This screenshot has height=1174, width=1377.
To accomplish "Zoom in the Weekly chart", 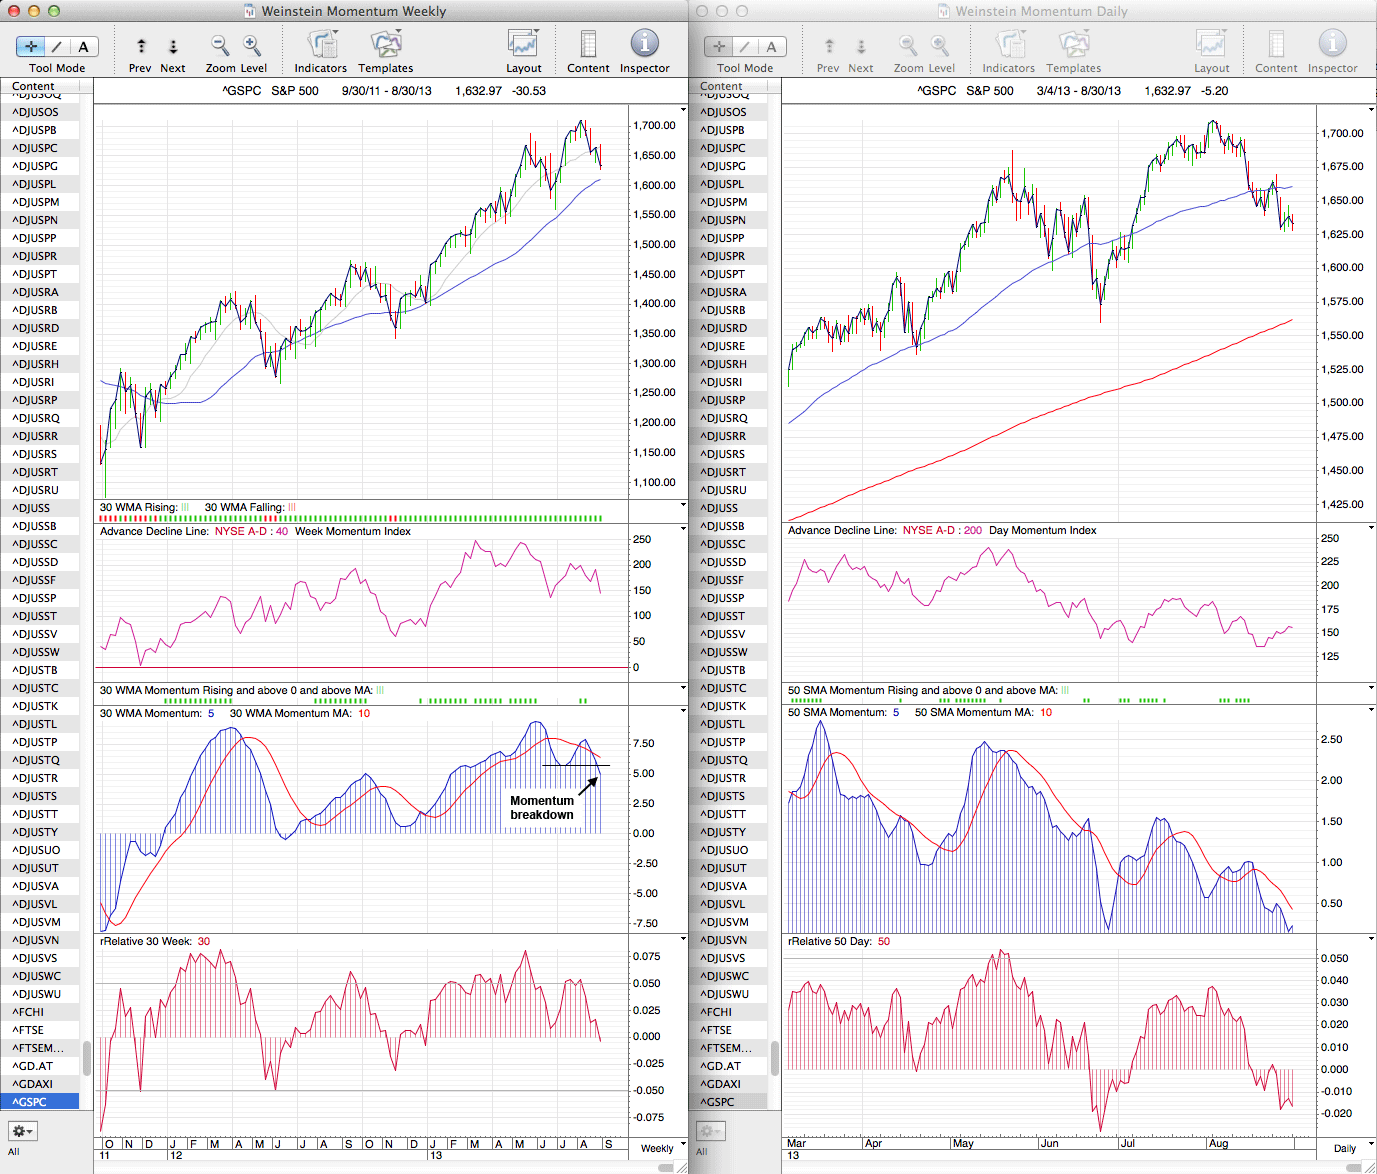I will tap(252, 45).
